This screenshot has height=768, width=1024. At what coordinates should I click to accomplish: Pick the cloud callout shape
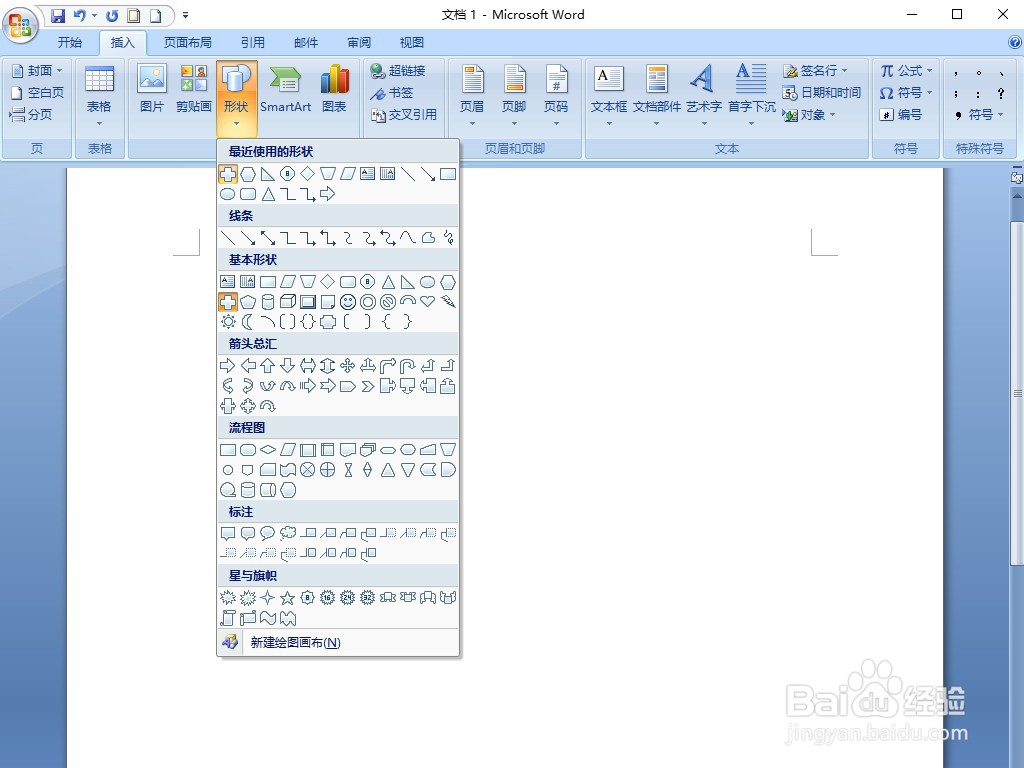[288, 534]
